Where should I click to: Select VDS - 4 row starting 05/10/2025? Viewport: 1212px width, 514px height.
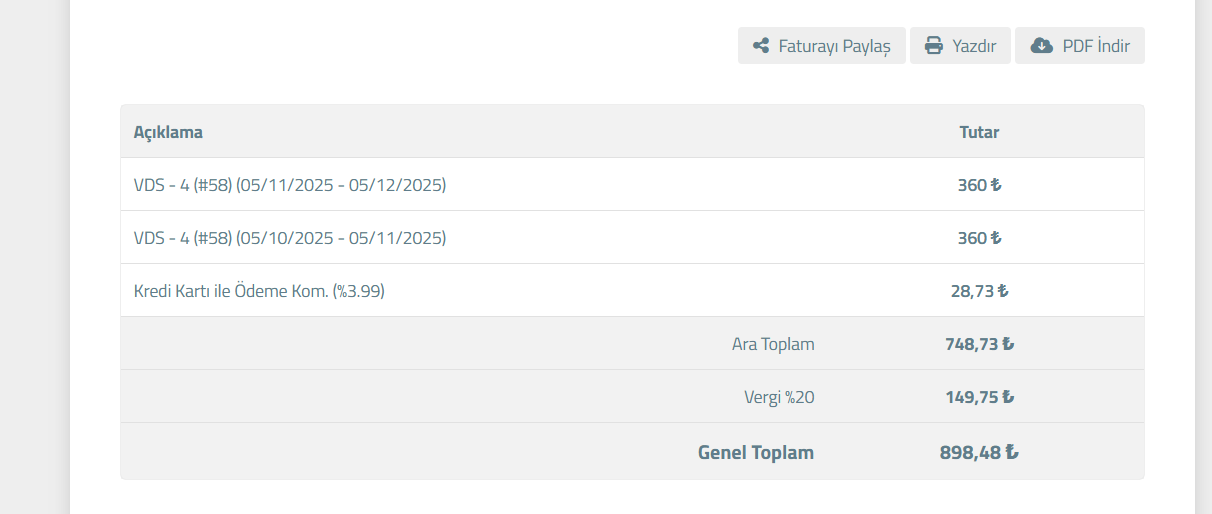click(x=632, y=238)
